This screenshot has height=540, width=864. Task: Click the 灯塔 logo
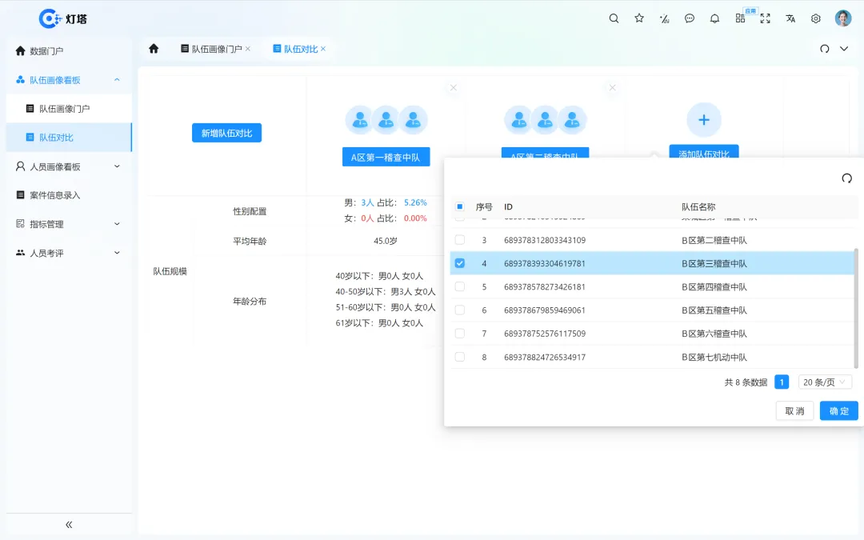[63, 18]
